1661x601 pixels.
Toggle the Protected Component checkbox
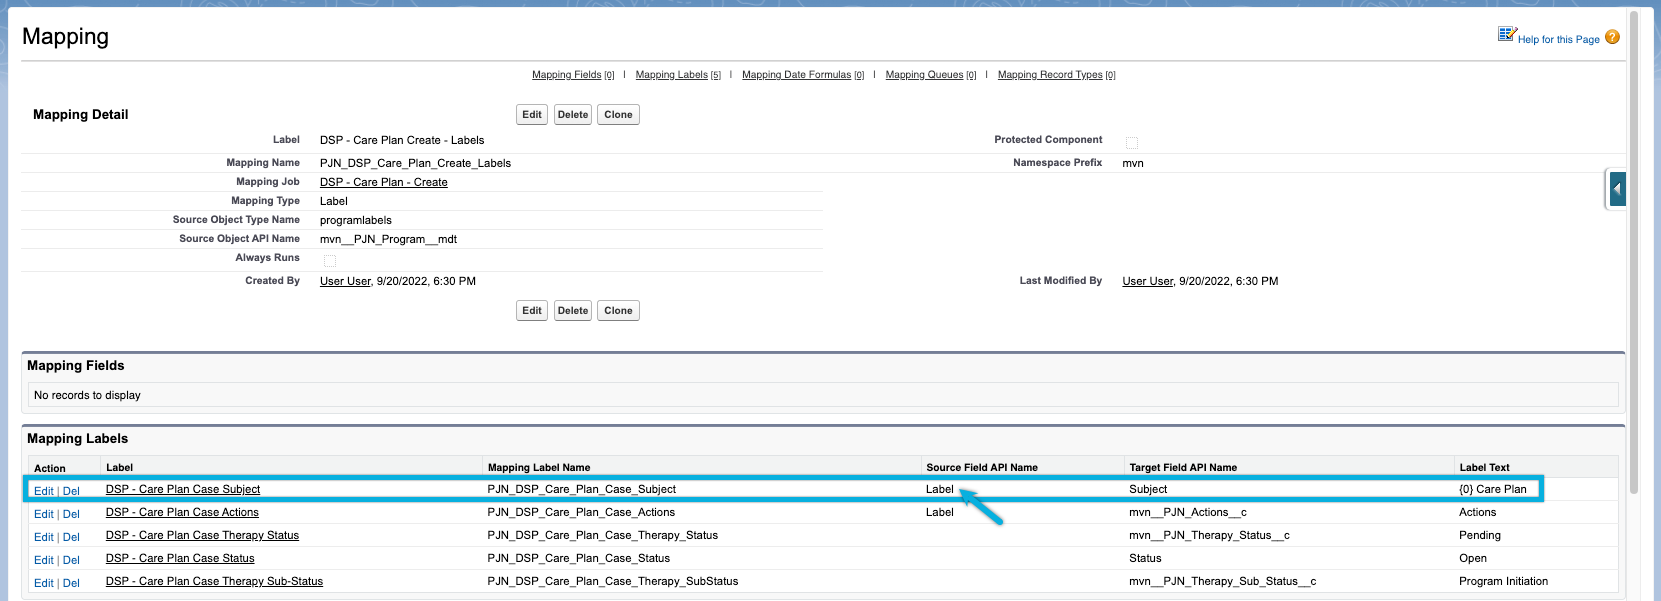click(x=1132, y=142)
